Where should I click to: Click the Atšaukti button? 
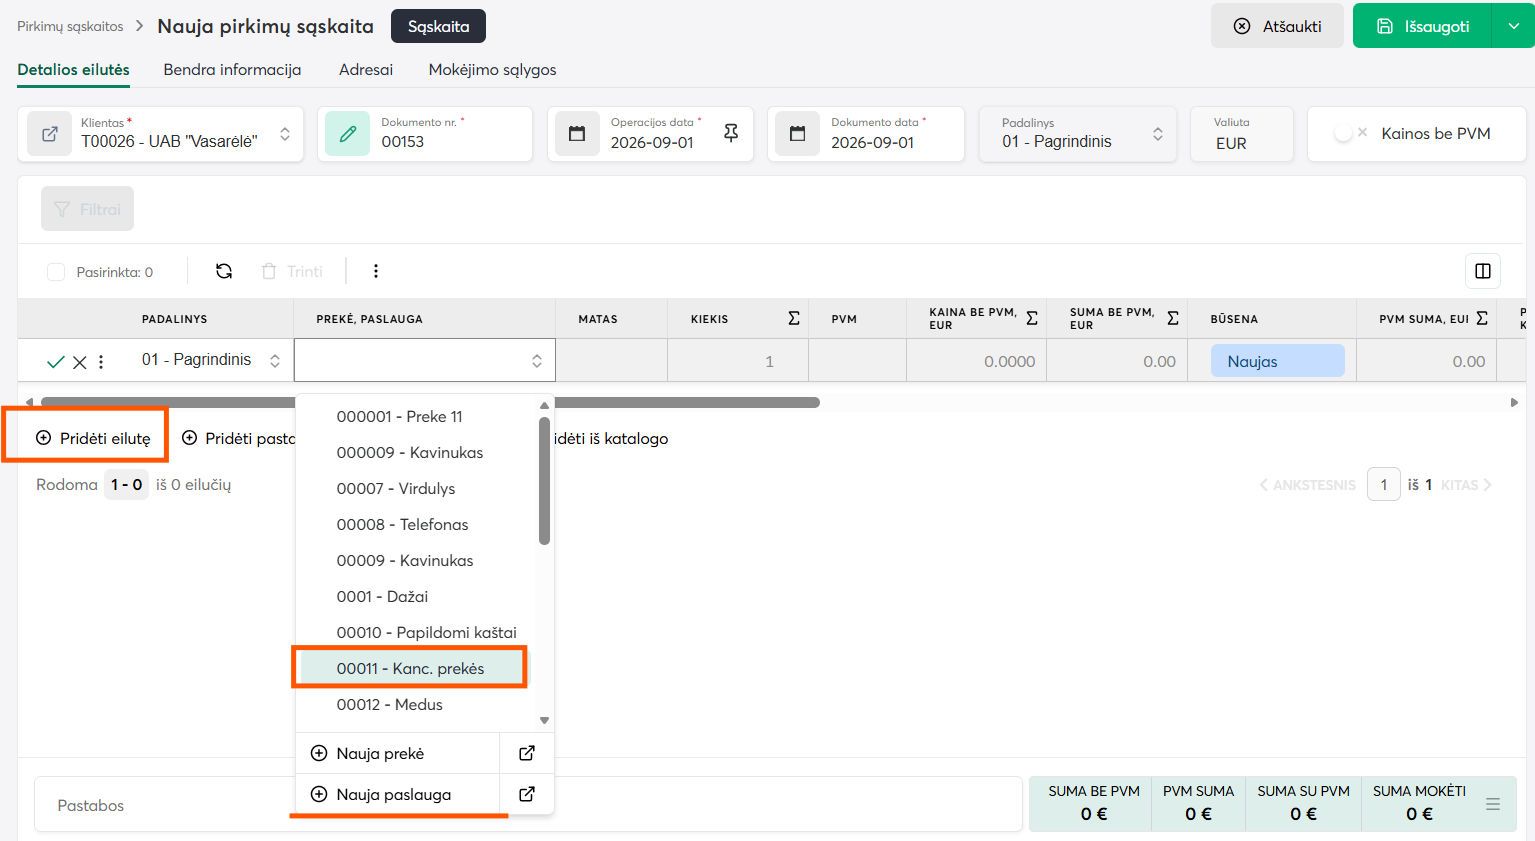tap(1278, 26)
